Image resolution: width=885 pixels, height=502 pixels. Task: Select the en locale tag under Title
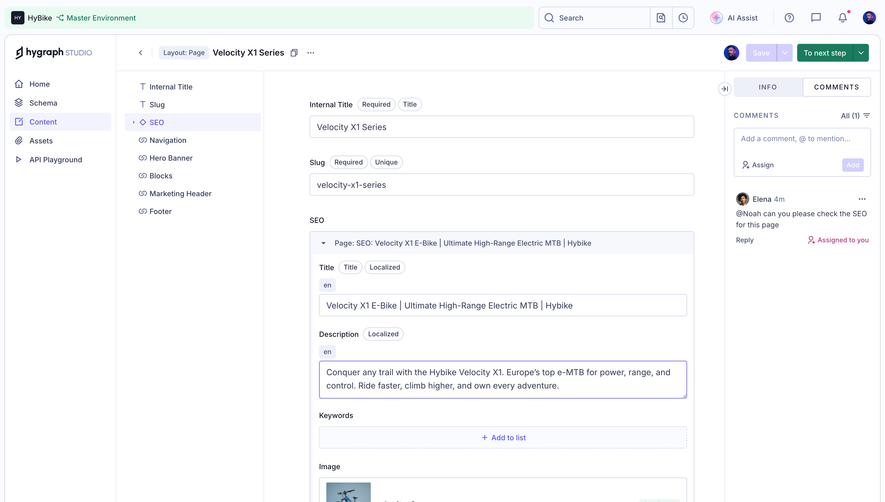coord(327,285)
